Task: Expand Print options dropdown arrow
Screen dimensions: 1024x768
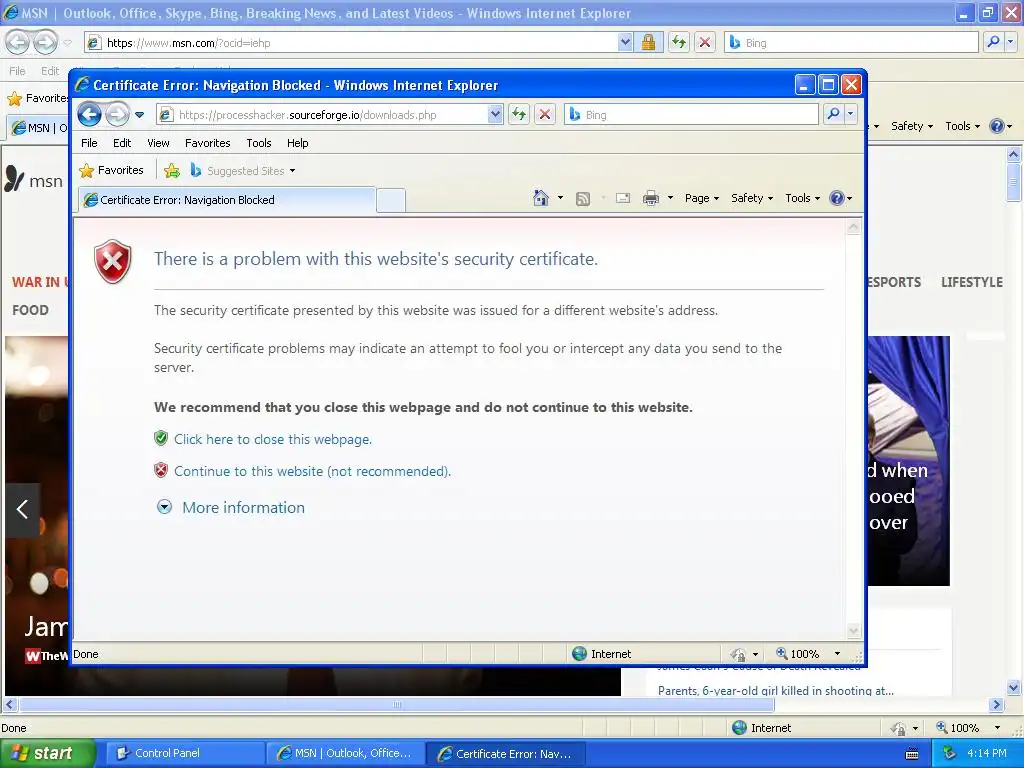Action: tap(670, 198)
